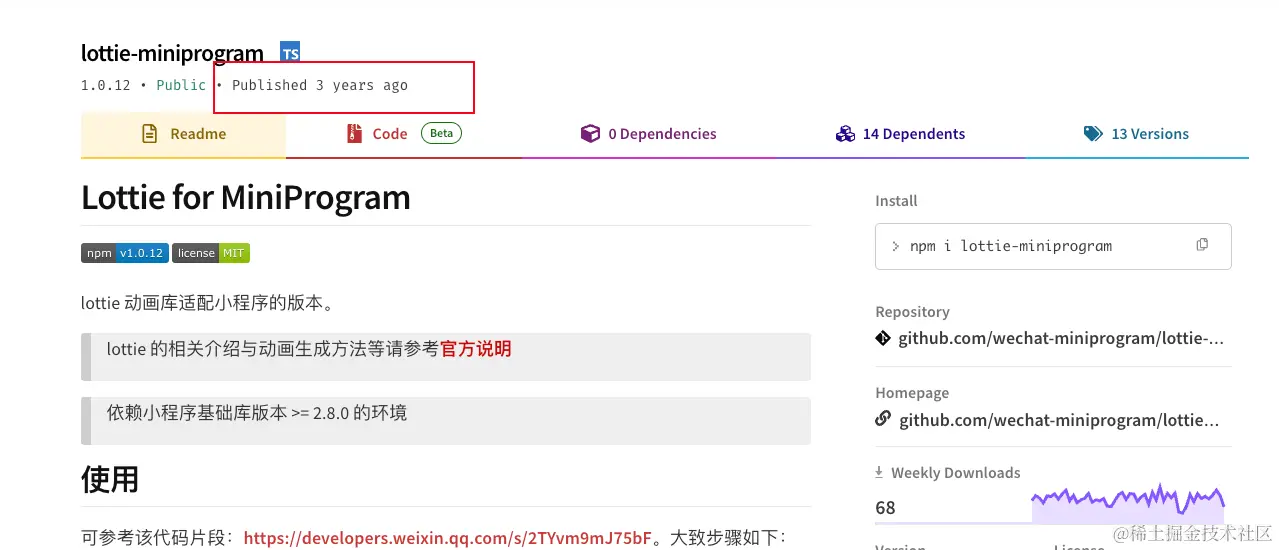Click the Beta badge
The width and height of the screenshot is (1279, 550).
(x=441, y=133)
